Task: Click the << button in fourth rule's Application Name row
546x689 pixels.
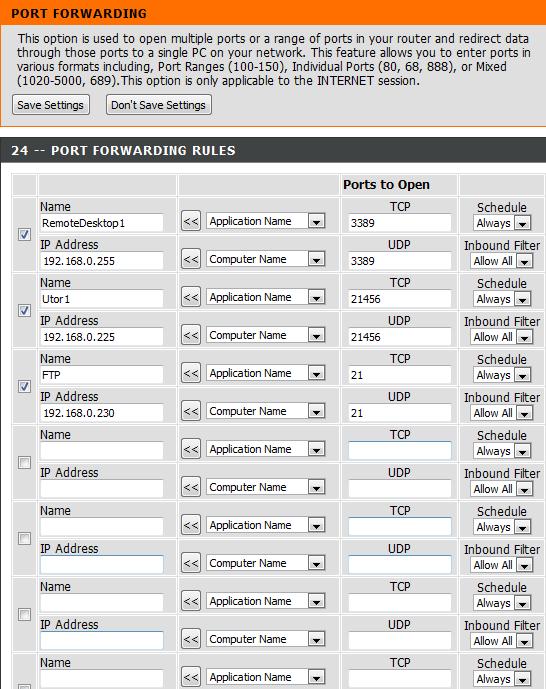Action: 191,449
